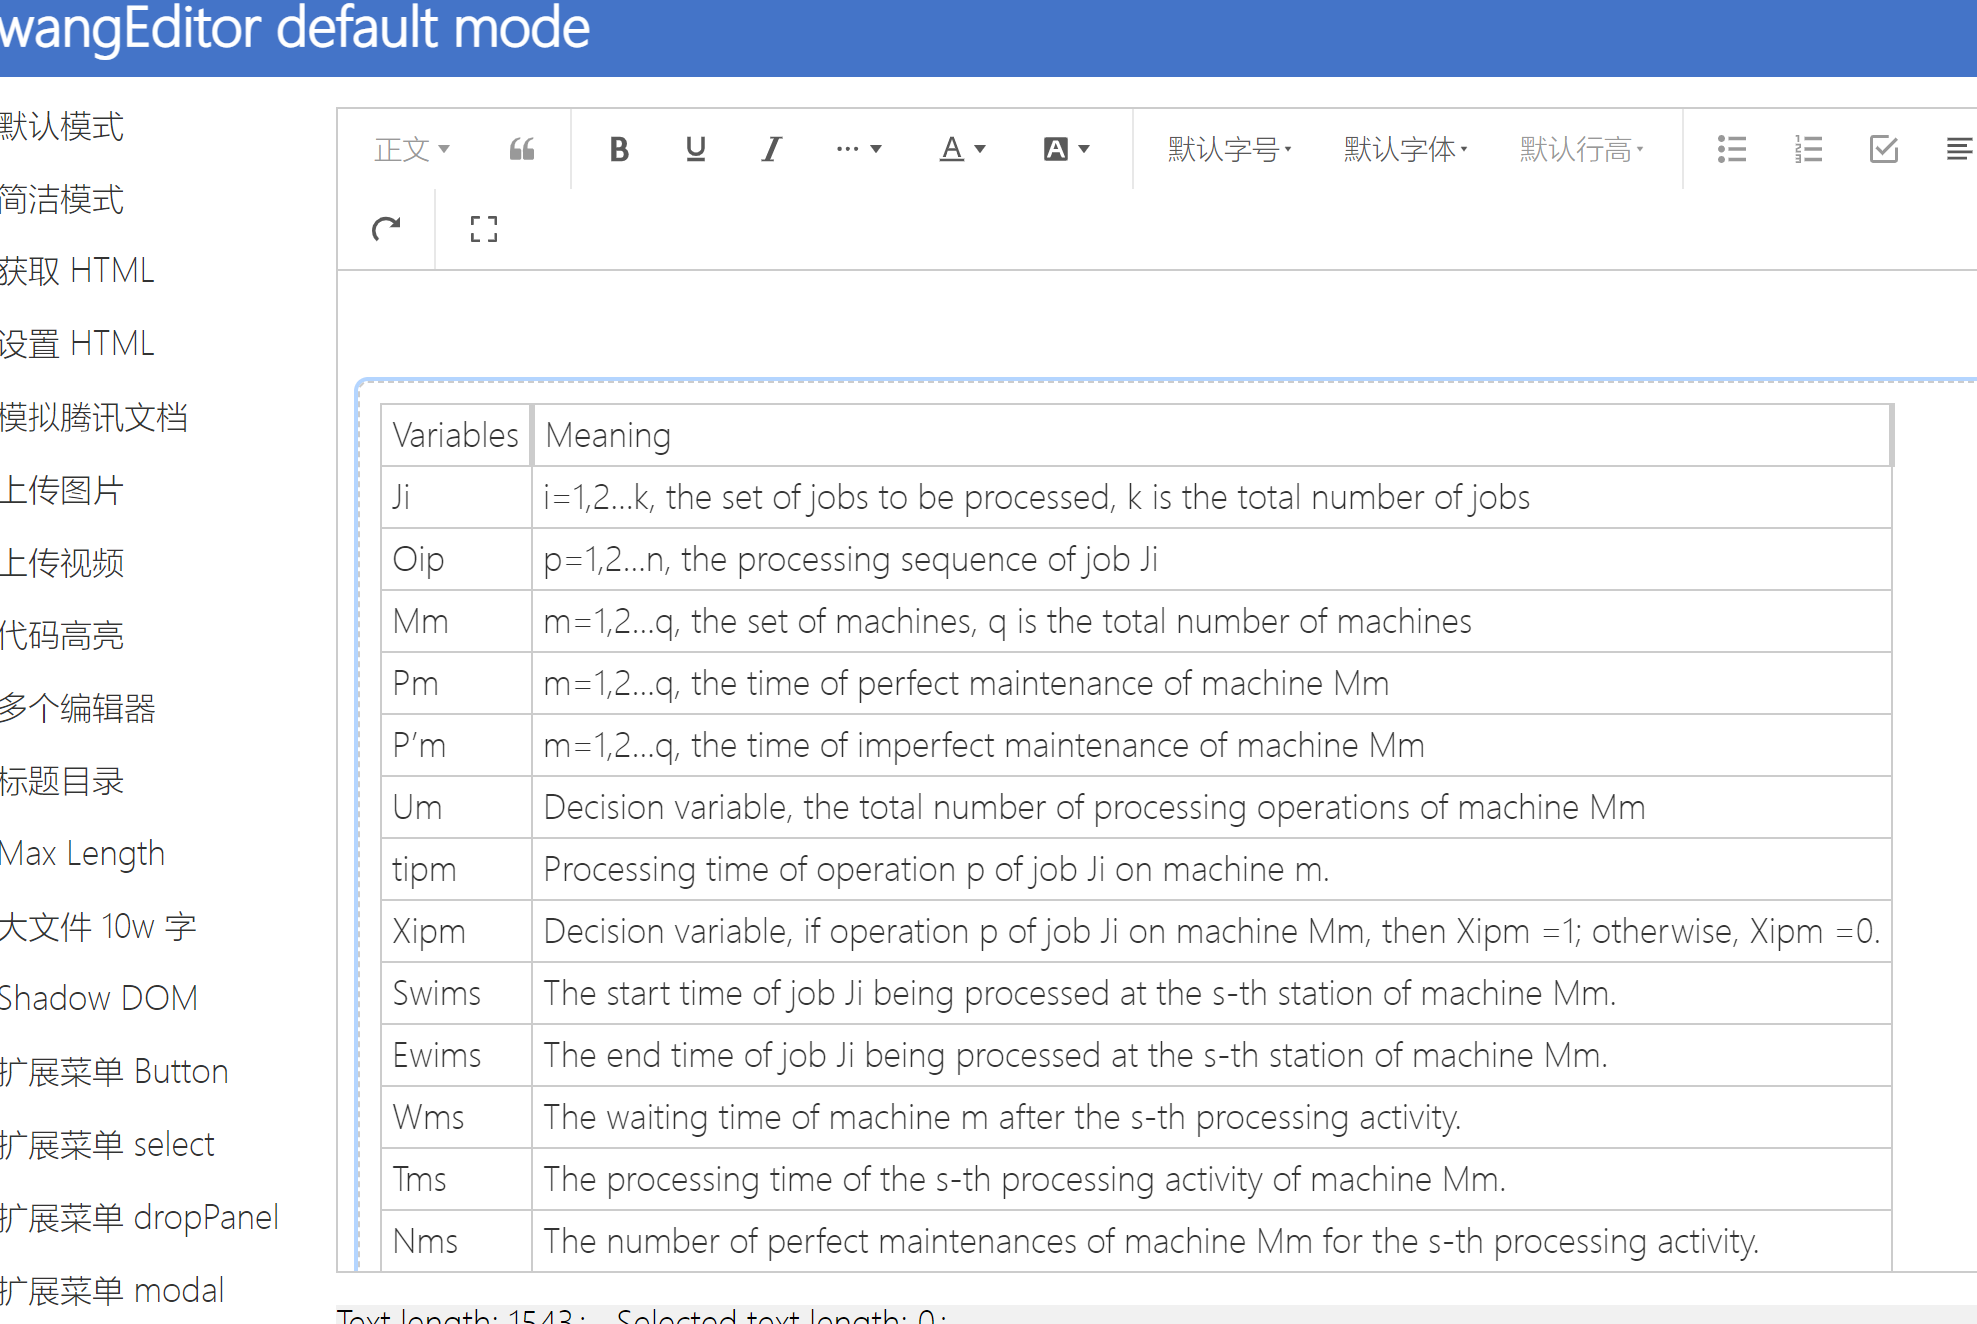The image size is (1977, 1324).
Task: Click the redo icon
Action: click(387, 229)
